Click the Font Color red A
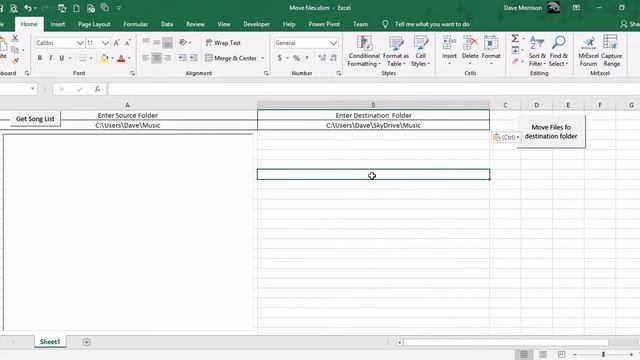 click(121, 58)
